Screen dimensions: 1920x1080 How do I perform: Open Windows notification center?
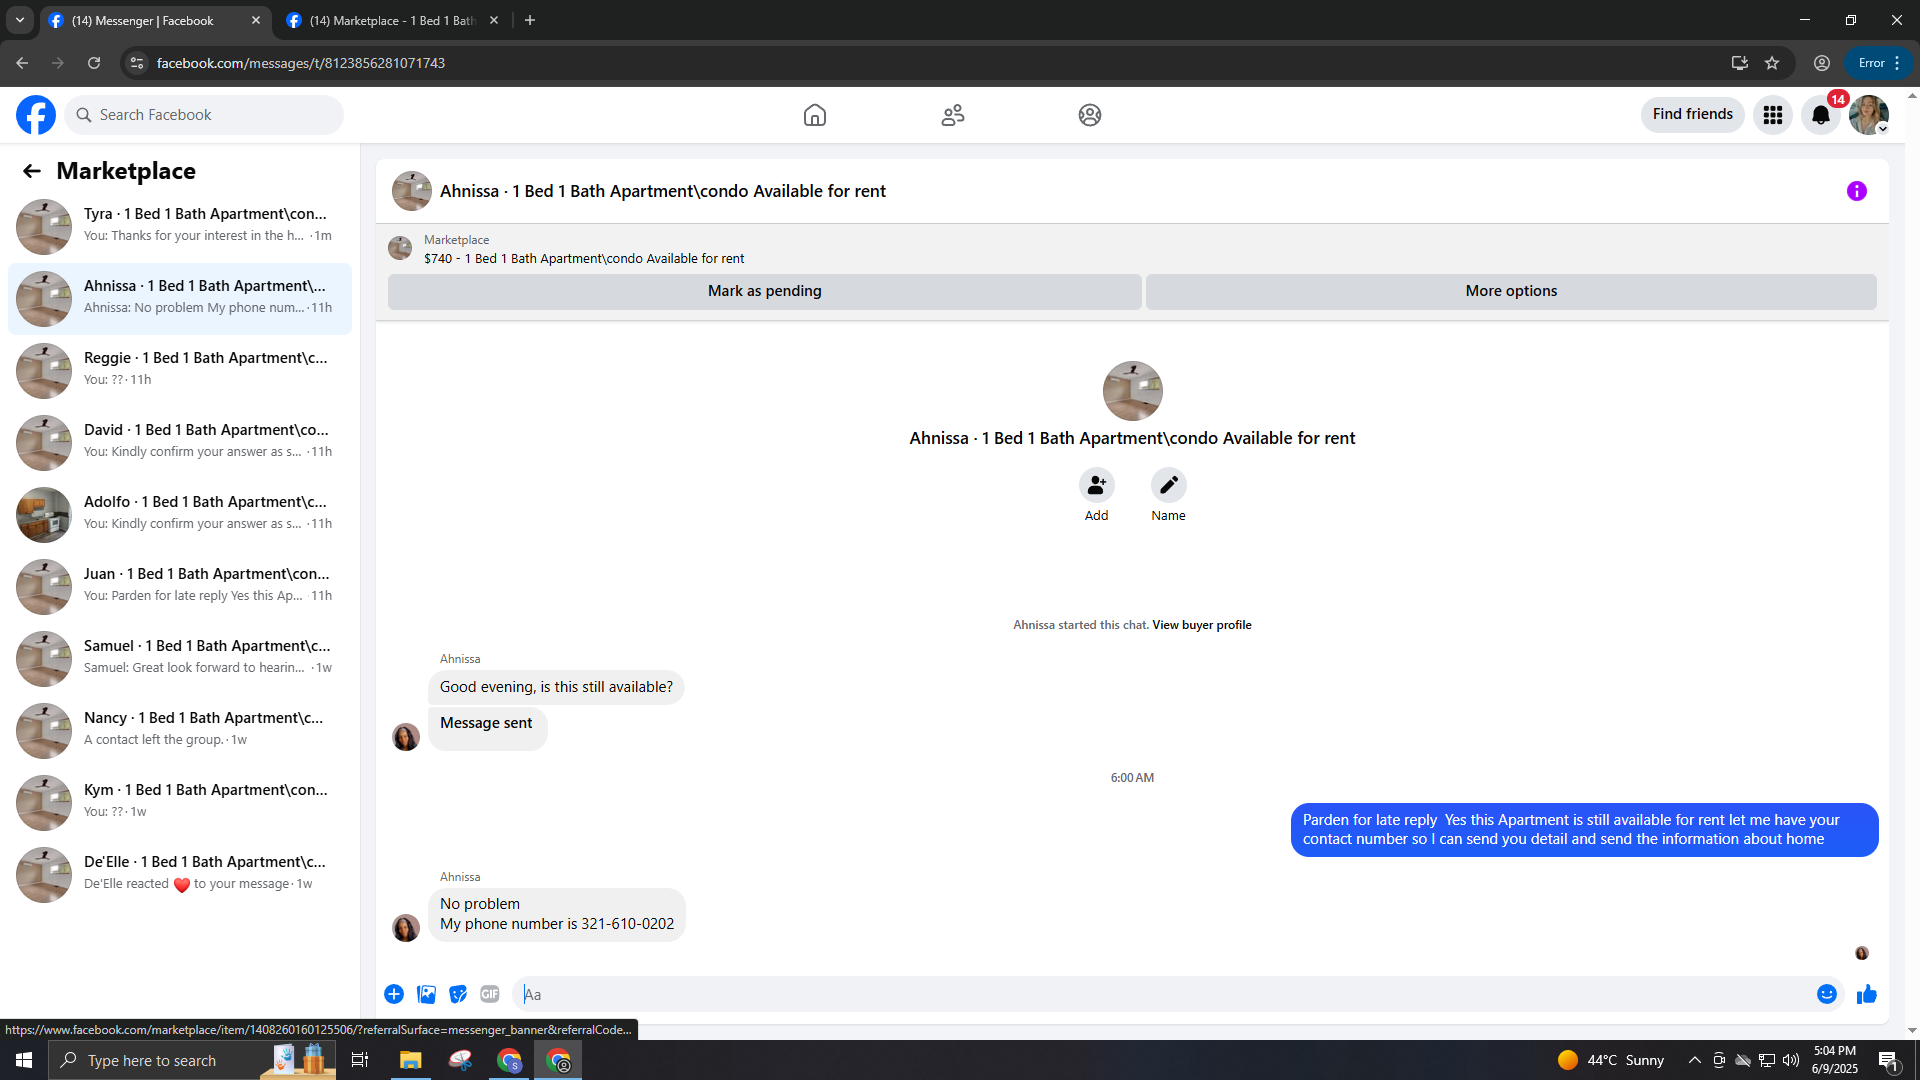[x=1889, y=1060]
